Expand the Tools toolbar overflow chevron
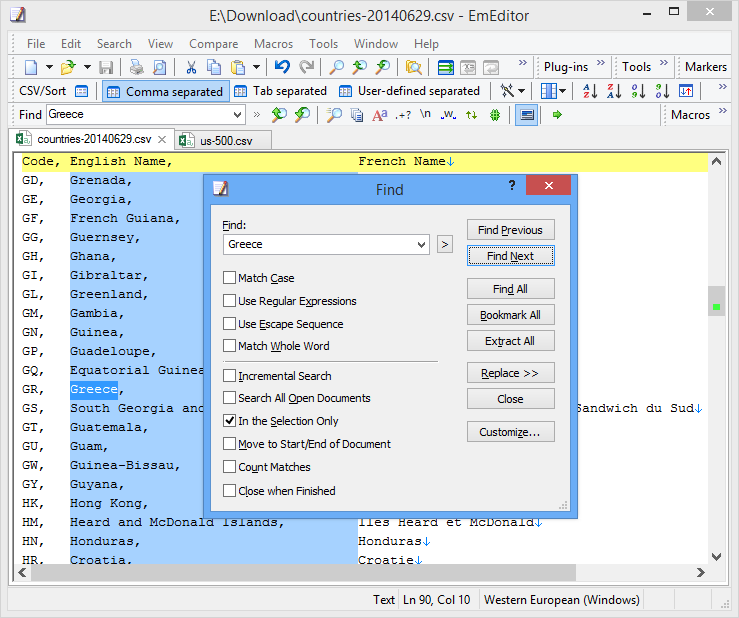The width and height of the screenshot is (739, 618). tap(664, 62)
